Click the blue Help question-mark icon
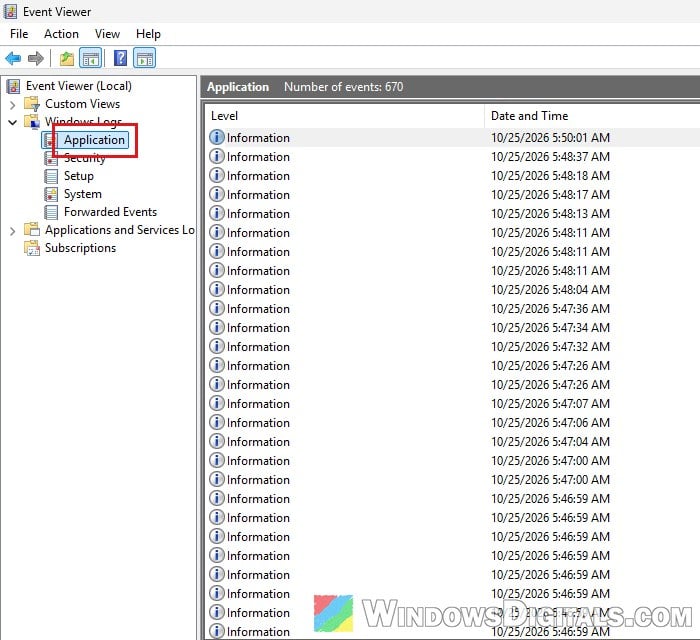This screenshot has width=700, height=640. (121, 58)
